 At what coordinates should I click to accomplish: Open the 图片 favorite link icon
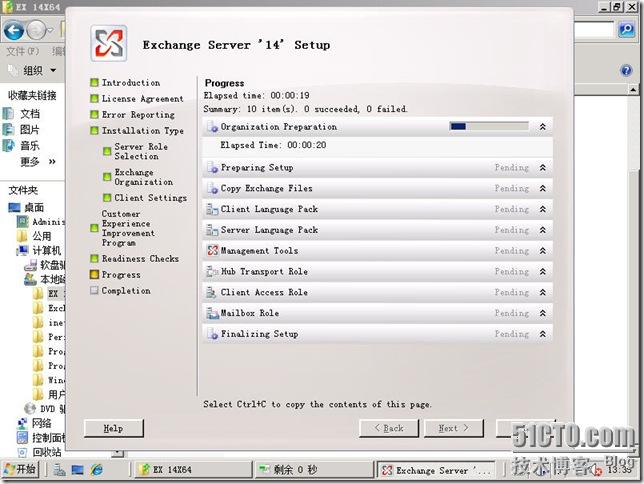tap(8, 130)
